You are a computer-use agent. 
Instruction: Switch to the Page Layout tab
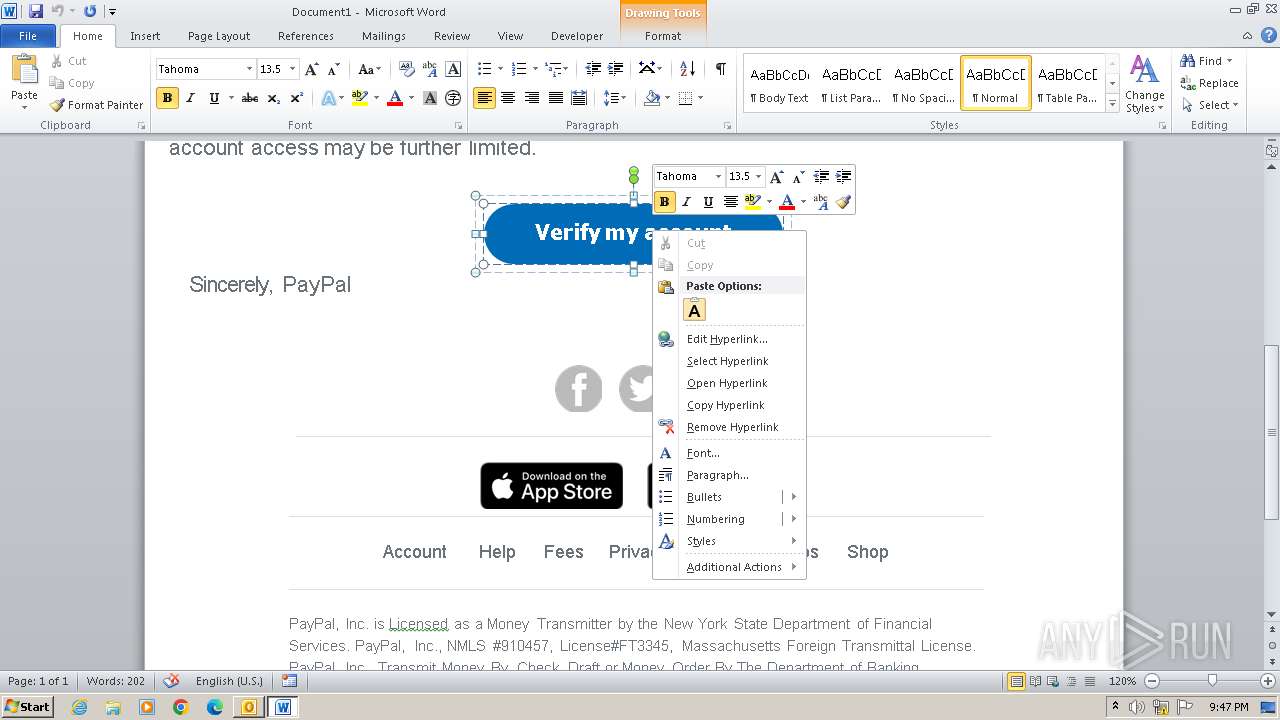219,36
